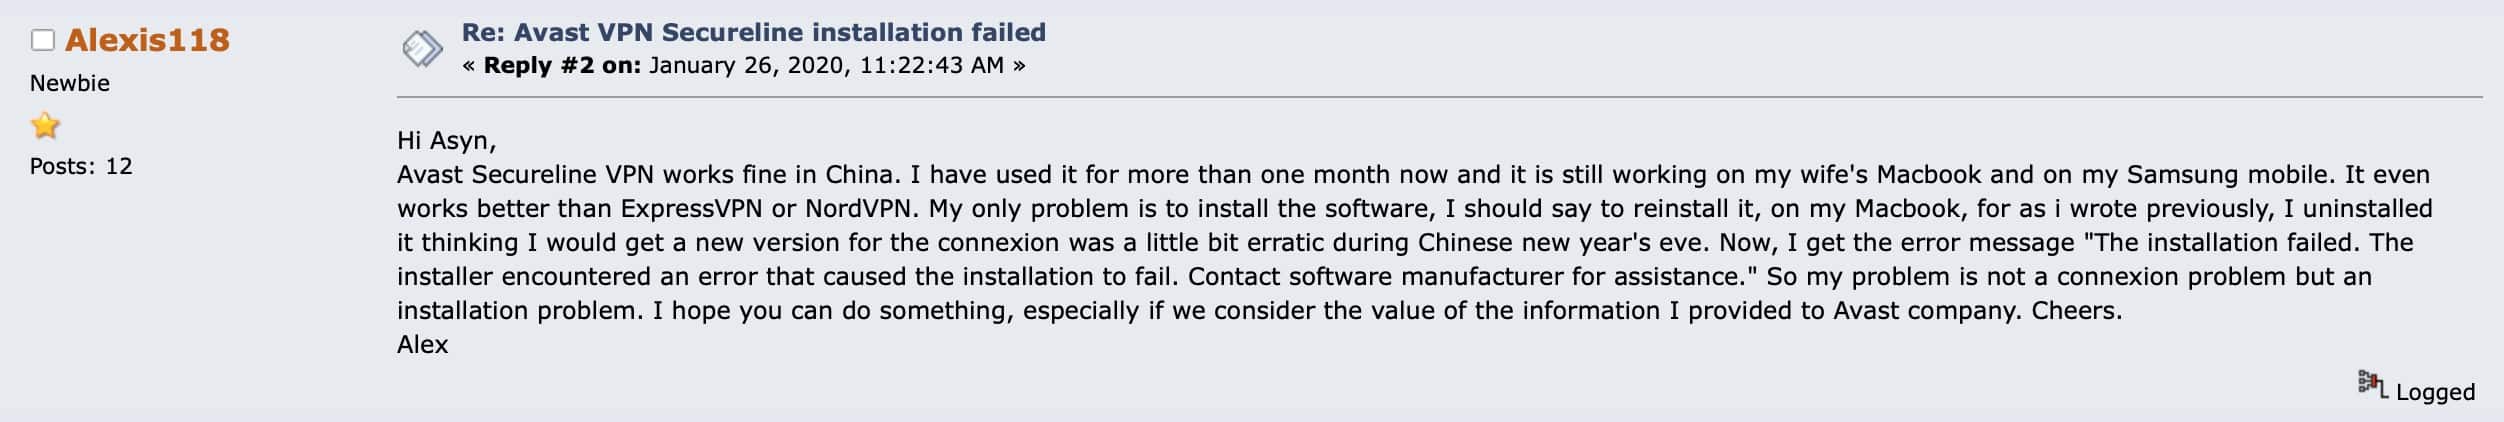Click the horizontal divider under the header

click(x=1439, y=97)
